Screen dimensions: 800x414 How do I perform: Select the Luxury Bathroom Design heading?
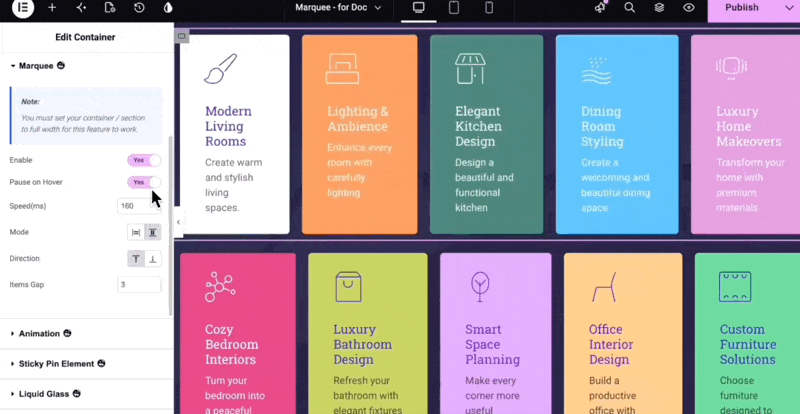[x=362, y=345]
